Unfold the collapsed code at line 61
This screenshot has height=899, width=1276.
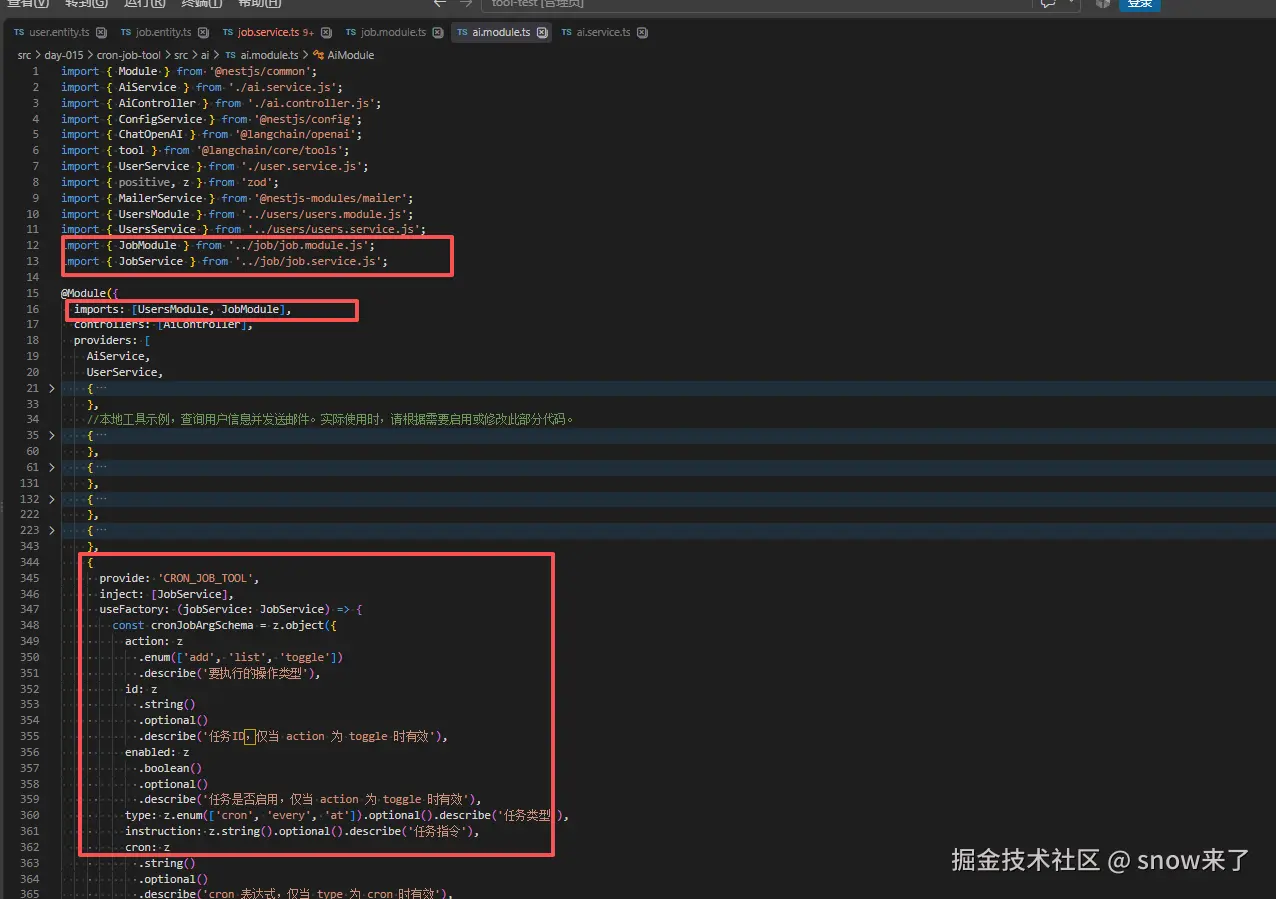pos(52,468)
